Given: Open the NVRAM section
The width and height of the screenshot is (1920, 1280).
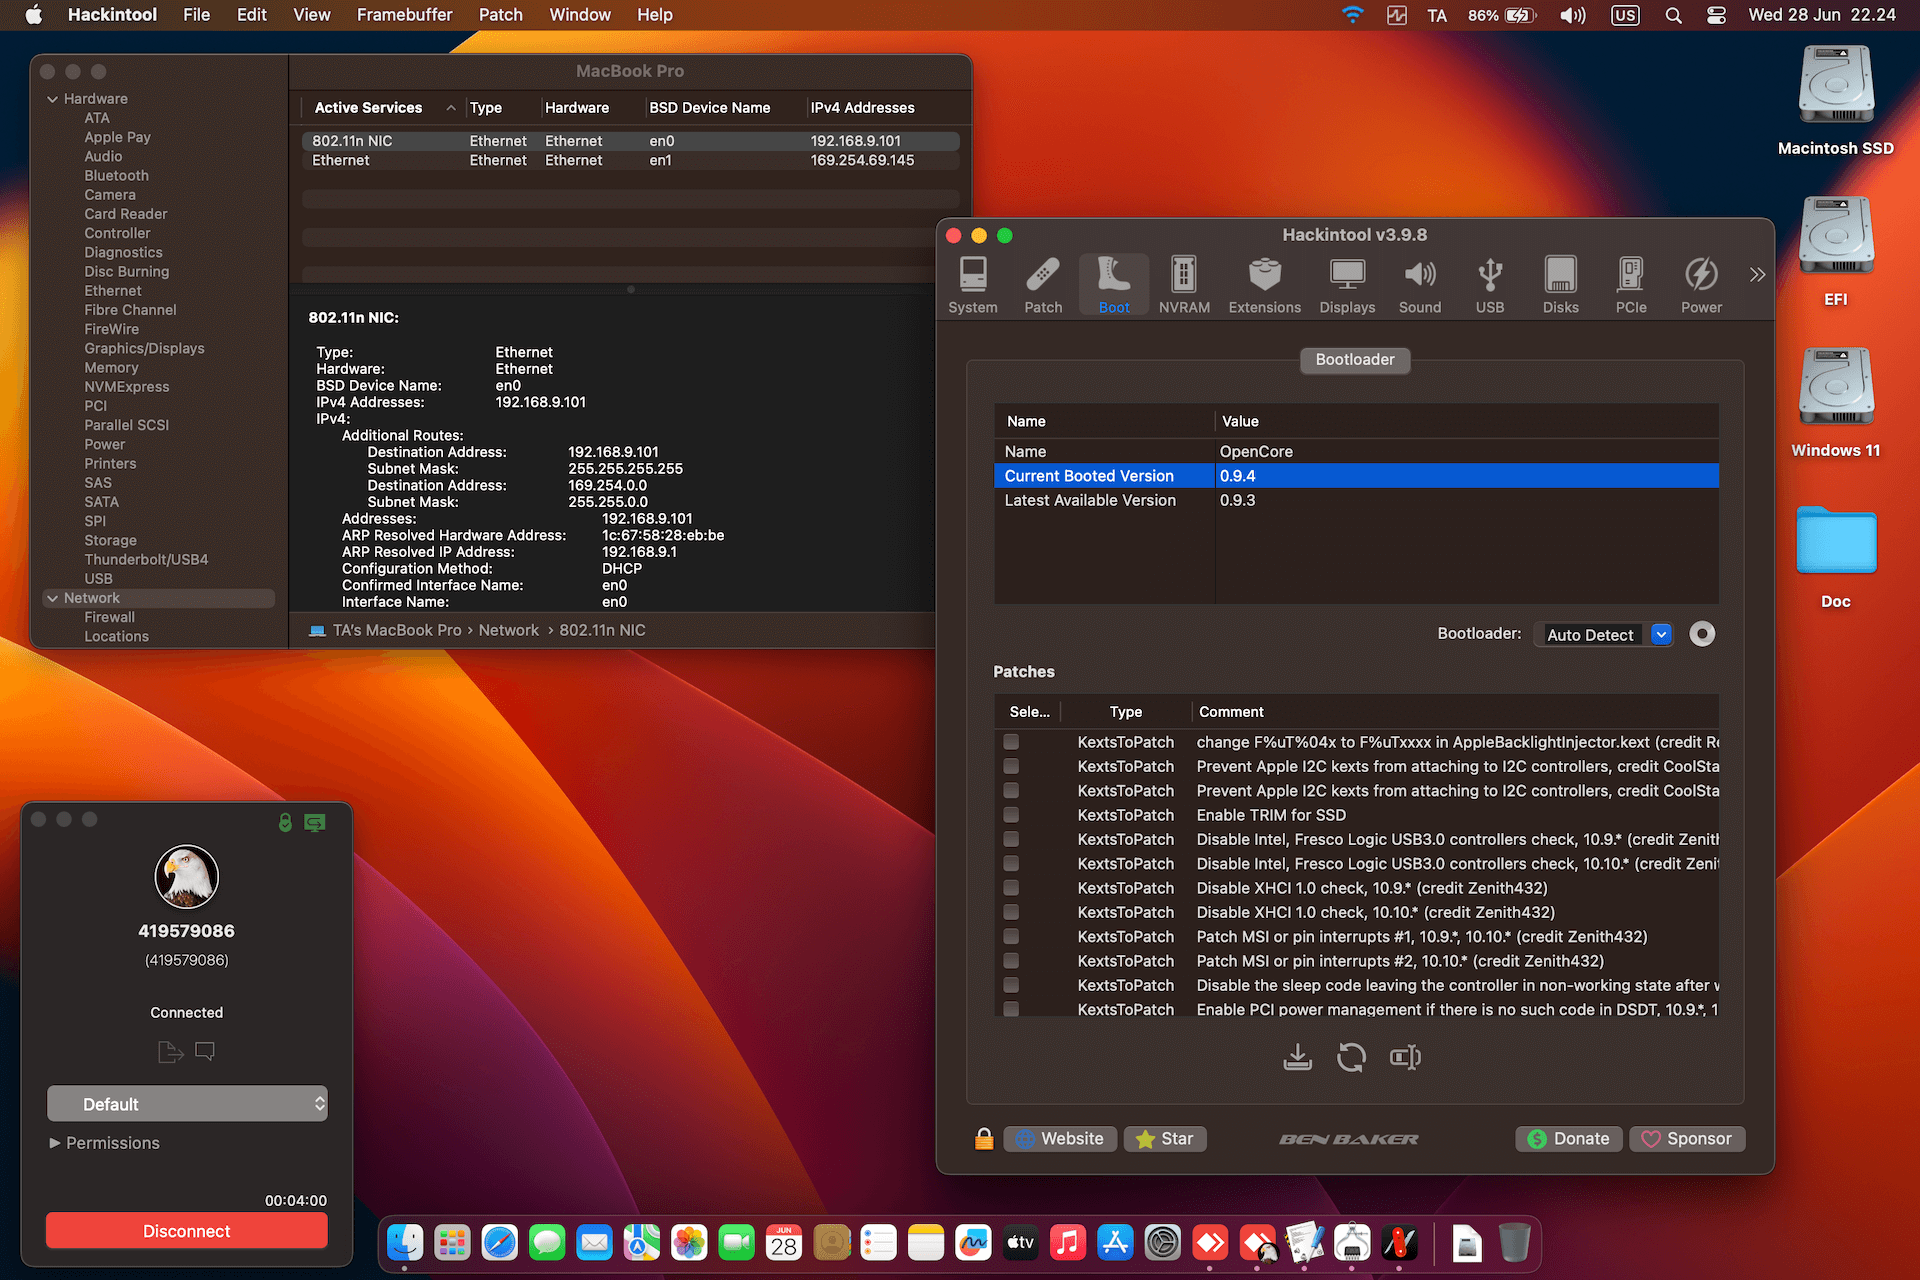Looking at the screenshot, I should 1184,285.
